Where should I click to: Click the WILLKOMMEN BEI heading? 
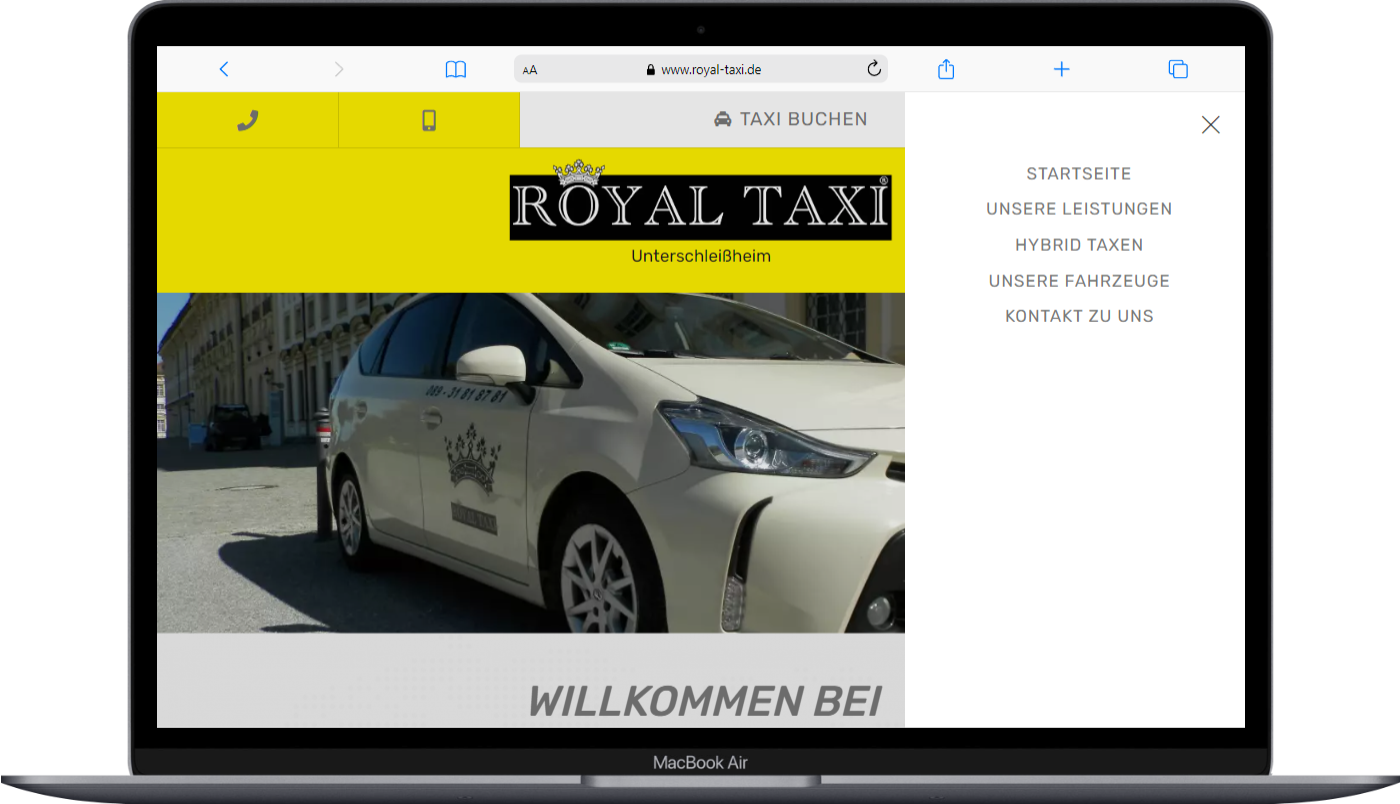coord(705,702)
